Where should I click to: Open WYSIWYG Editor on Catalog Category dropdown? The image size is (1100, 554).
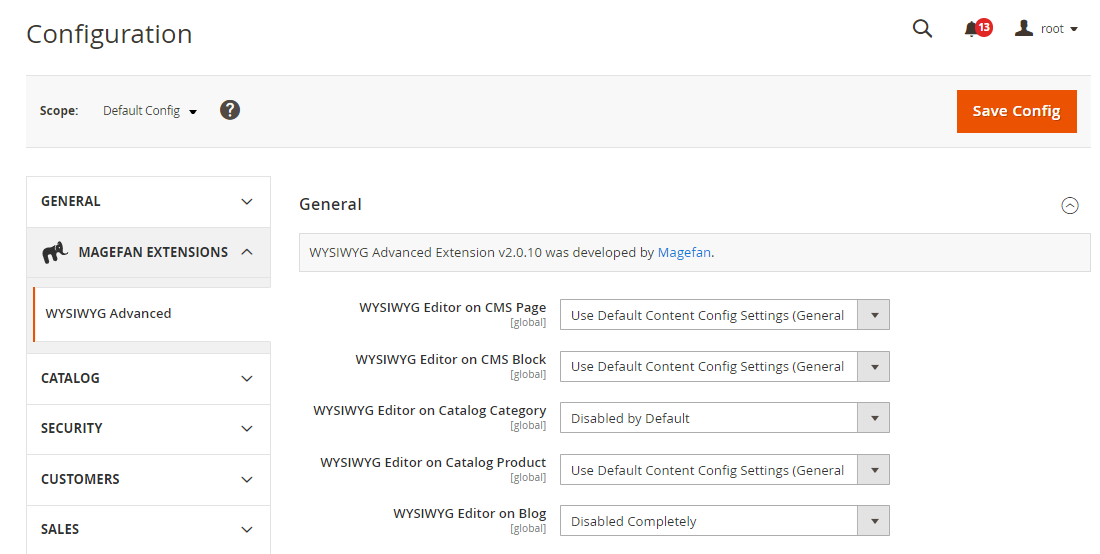point(725,418)
